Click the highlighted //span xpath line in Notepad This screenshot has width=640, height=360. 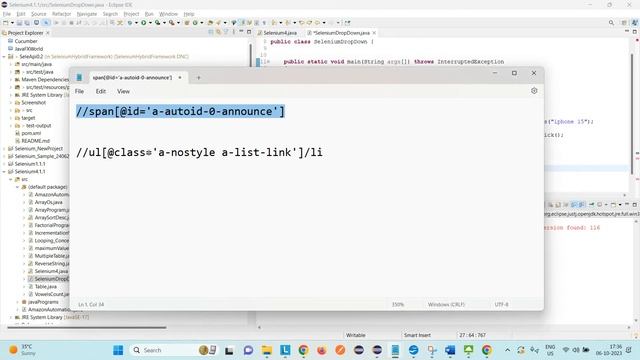point(180,111)
